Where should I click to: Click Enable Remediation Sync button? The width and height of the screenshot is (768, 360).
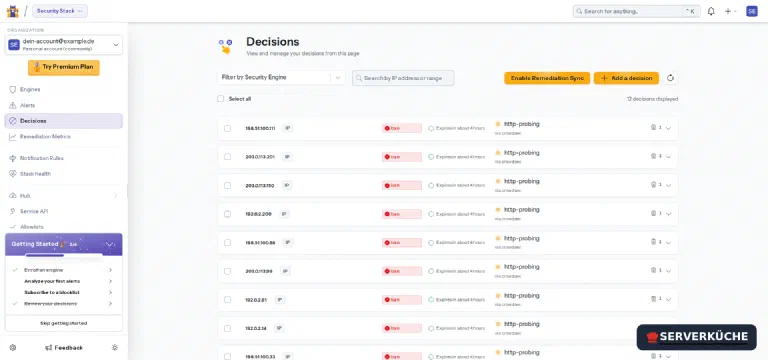[x=547, y=78]
